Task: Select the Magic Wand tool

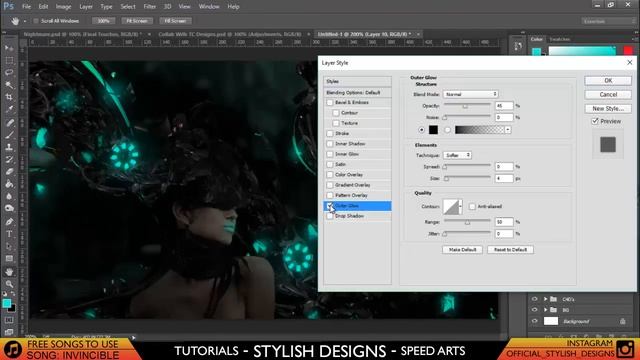Action: [9, 85]
